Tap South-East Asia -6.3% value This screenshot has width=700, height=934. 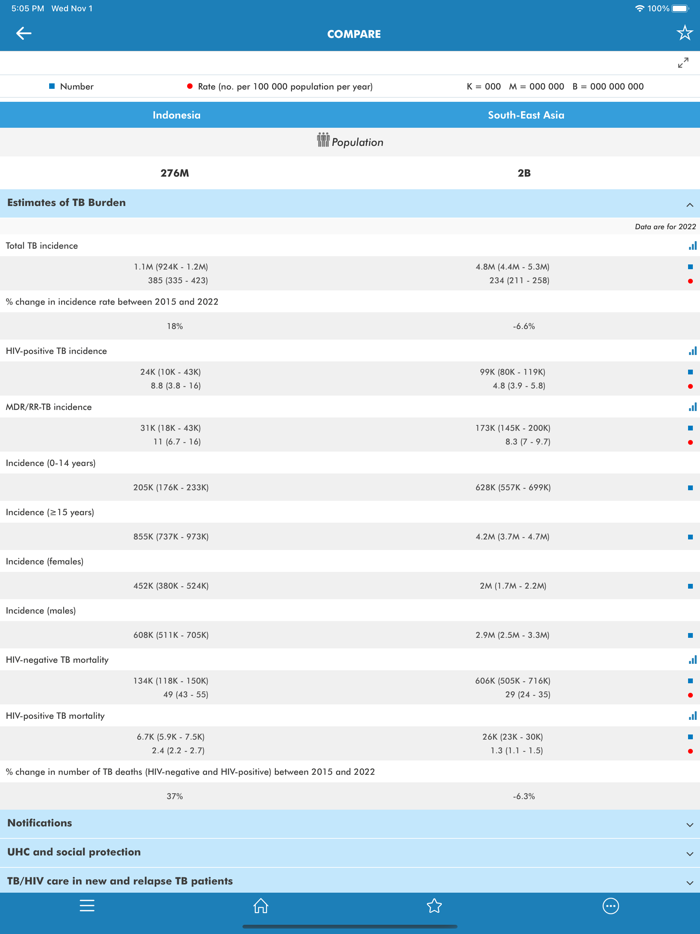tap(524, 796)
